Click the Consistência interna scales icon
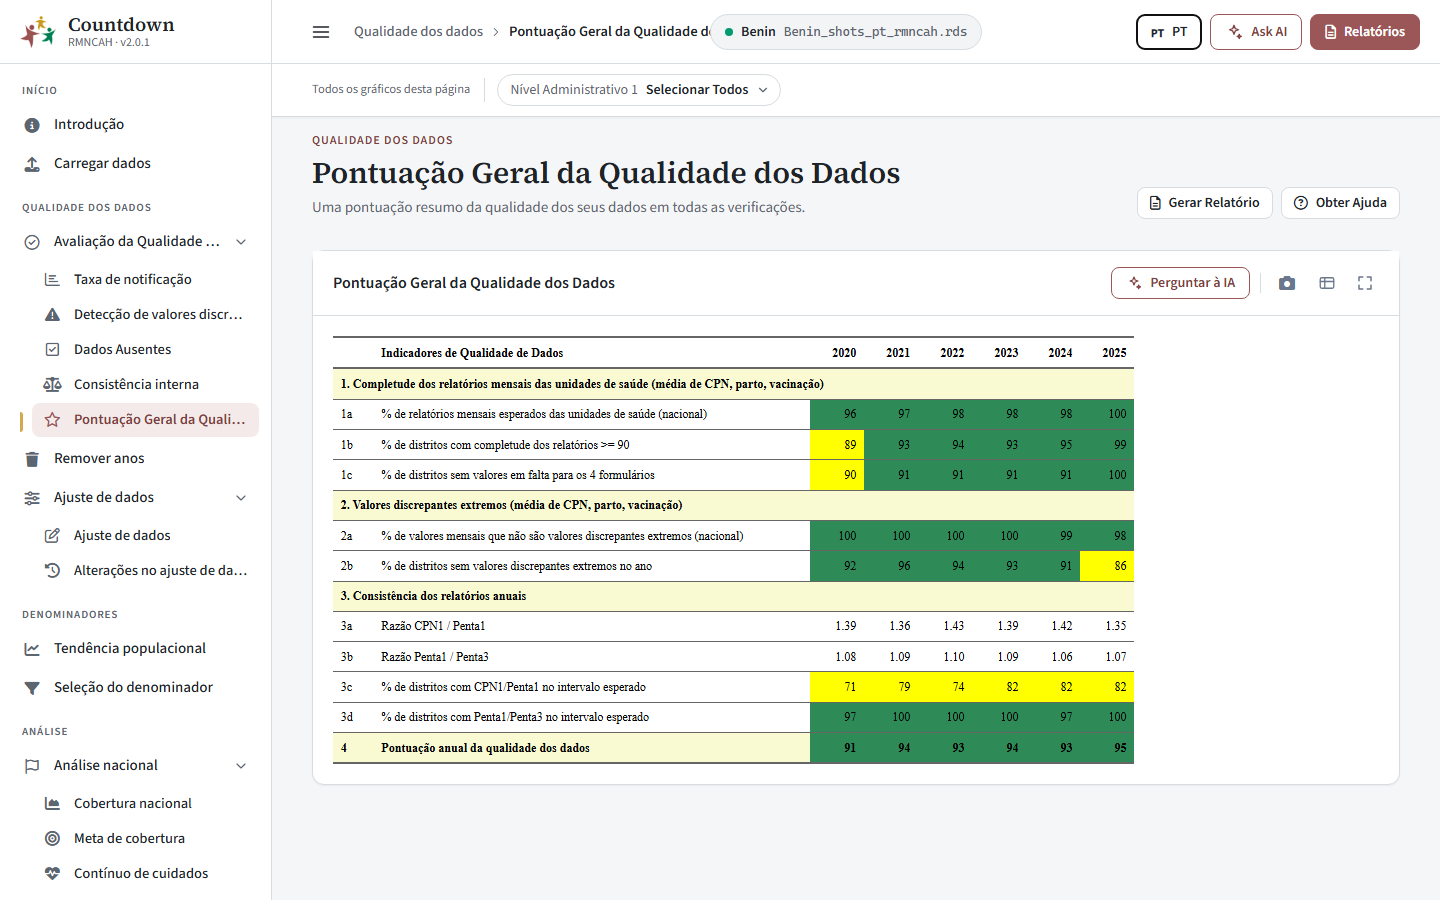The height and width of the screenshot is (900, 1440). (x=52, y=385)
